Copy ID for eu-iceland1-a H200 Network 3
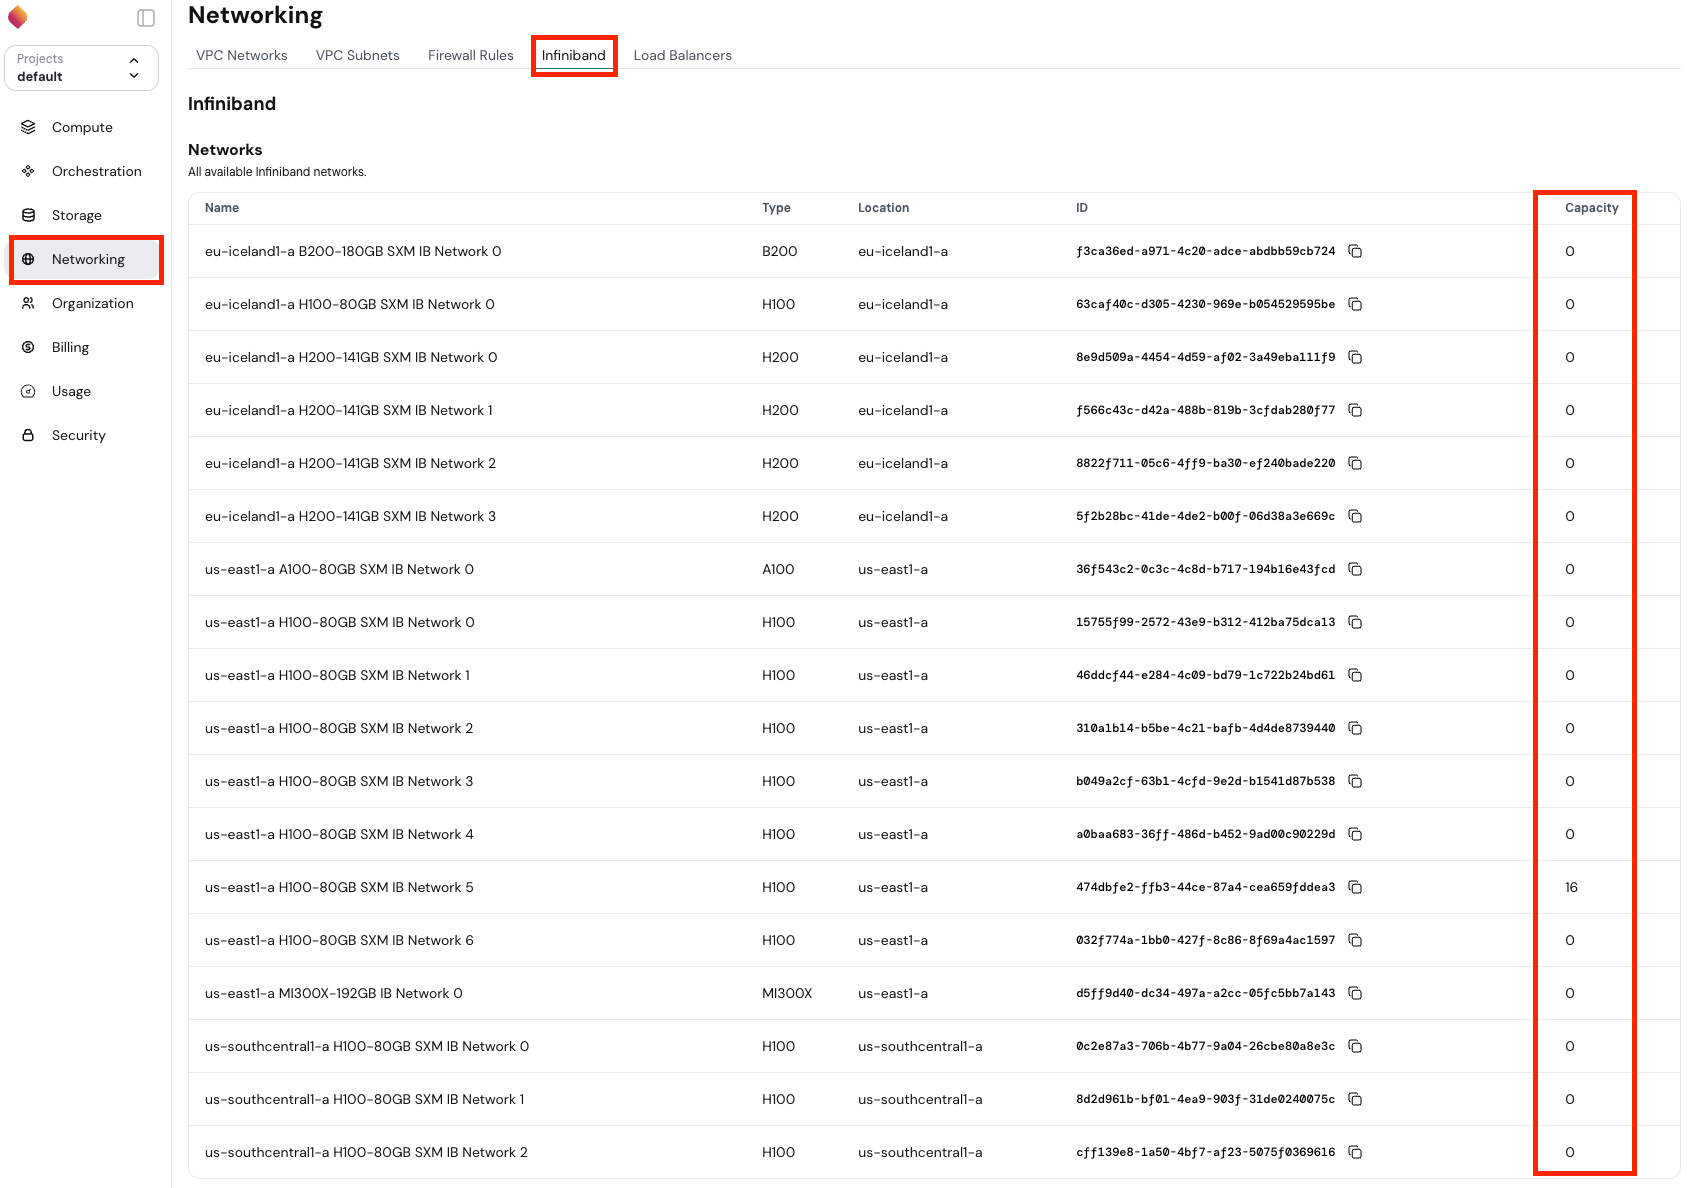1696x1188 pixels. 1355,516
